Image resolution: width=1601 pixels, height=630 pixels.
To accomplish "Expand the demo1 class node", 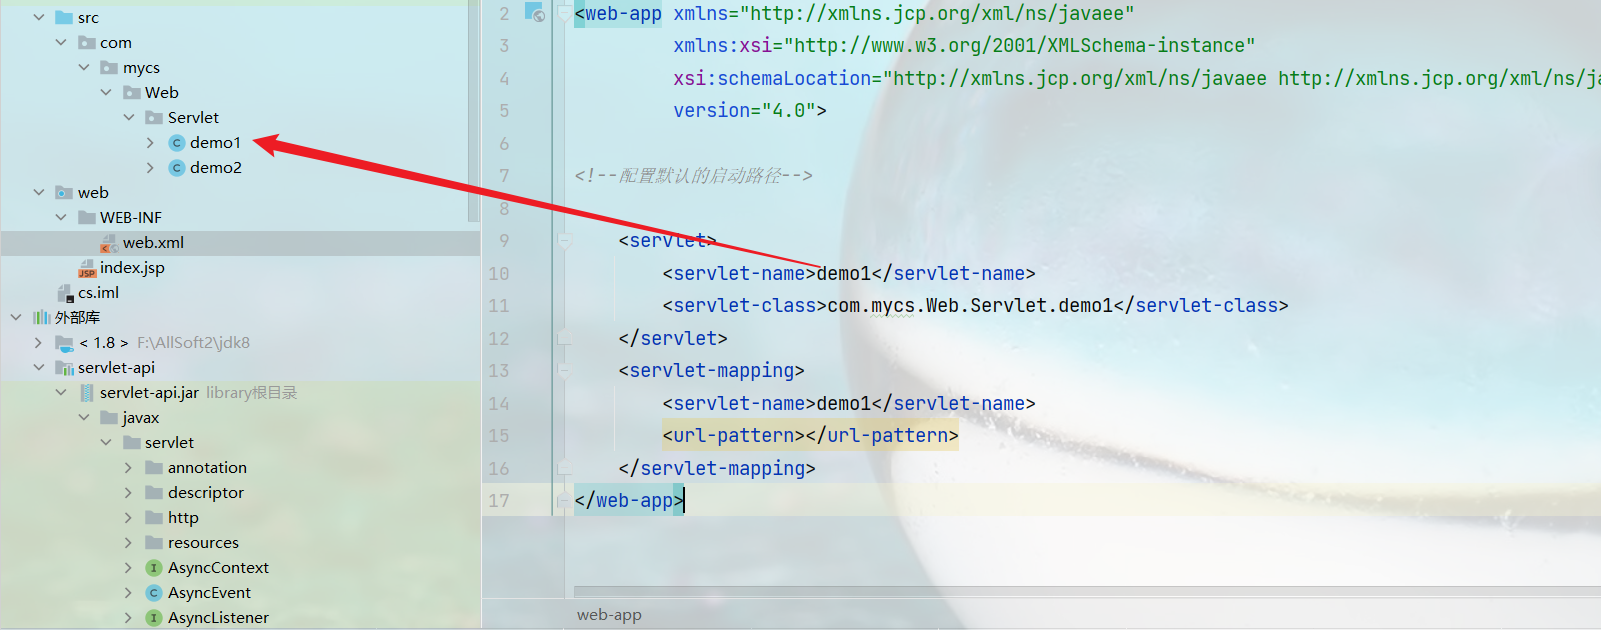I will tap(151, 143).
